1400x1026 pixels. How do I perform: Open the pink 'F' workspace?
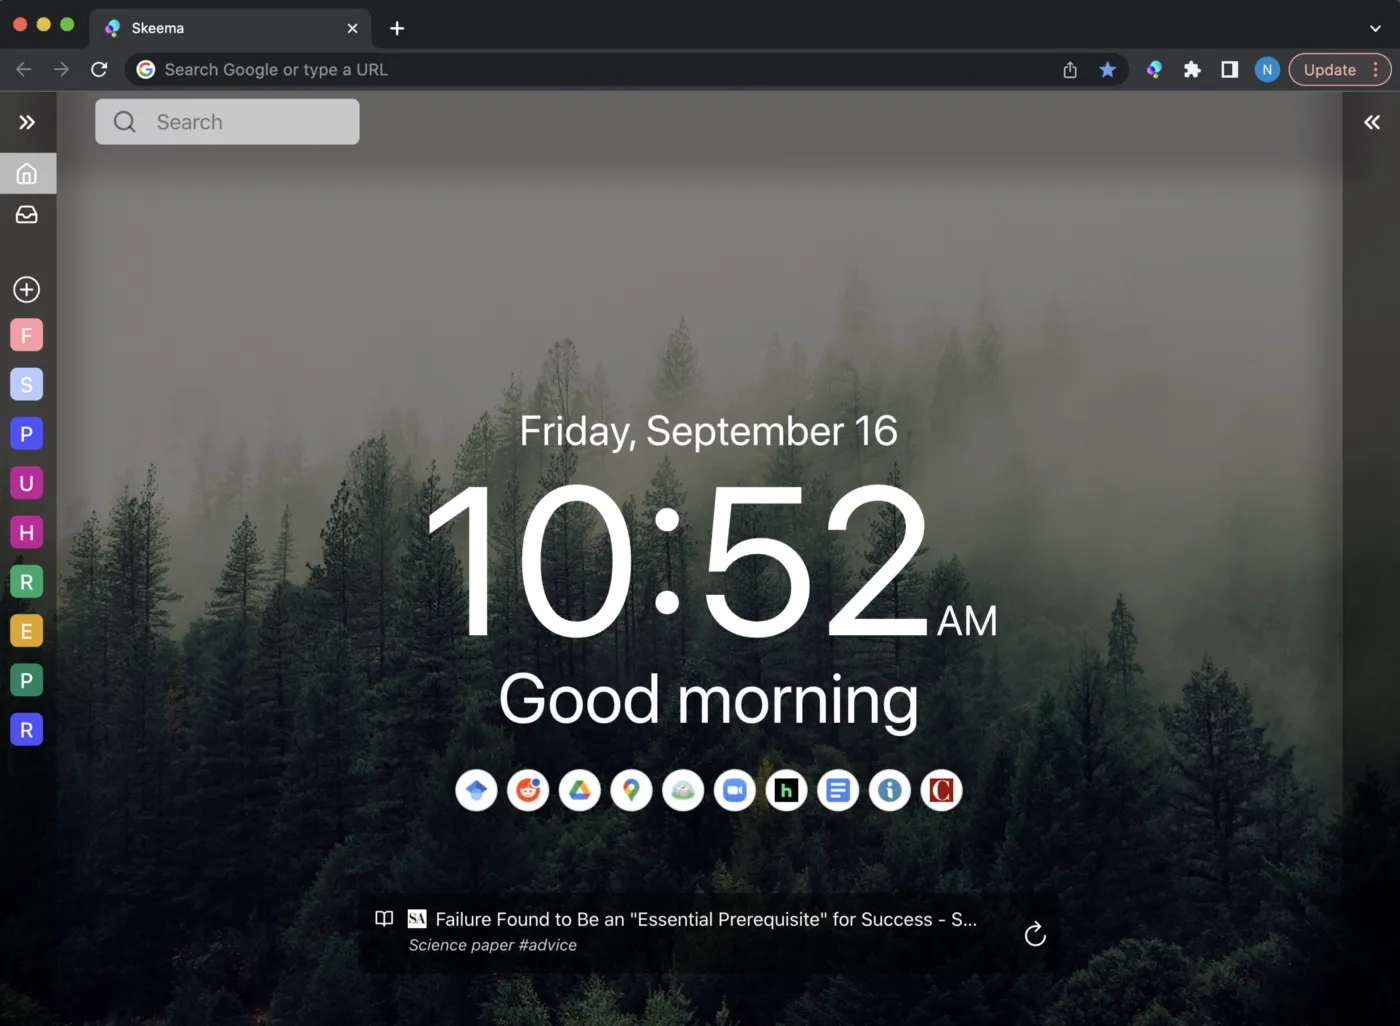(x=27, y=335)
